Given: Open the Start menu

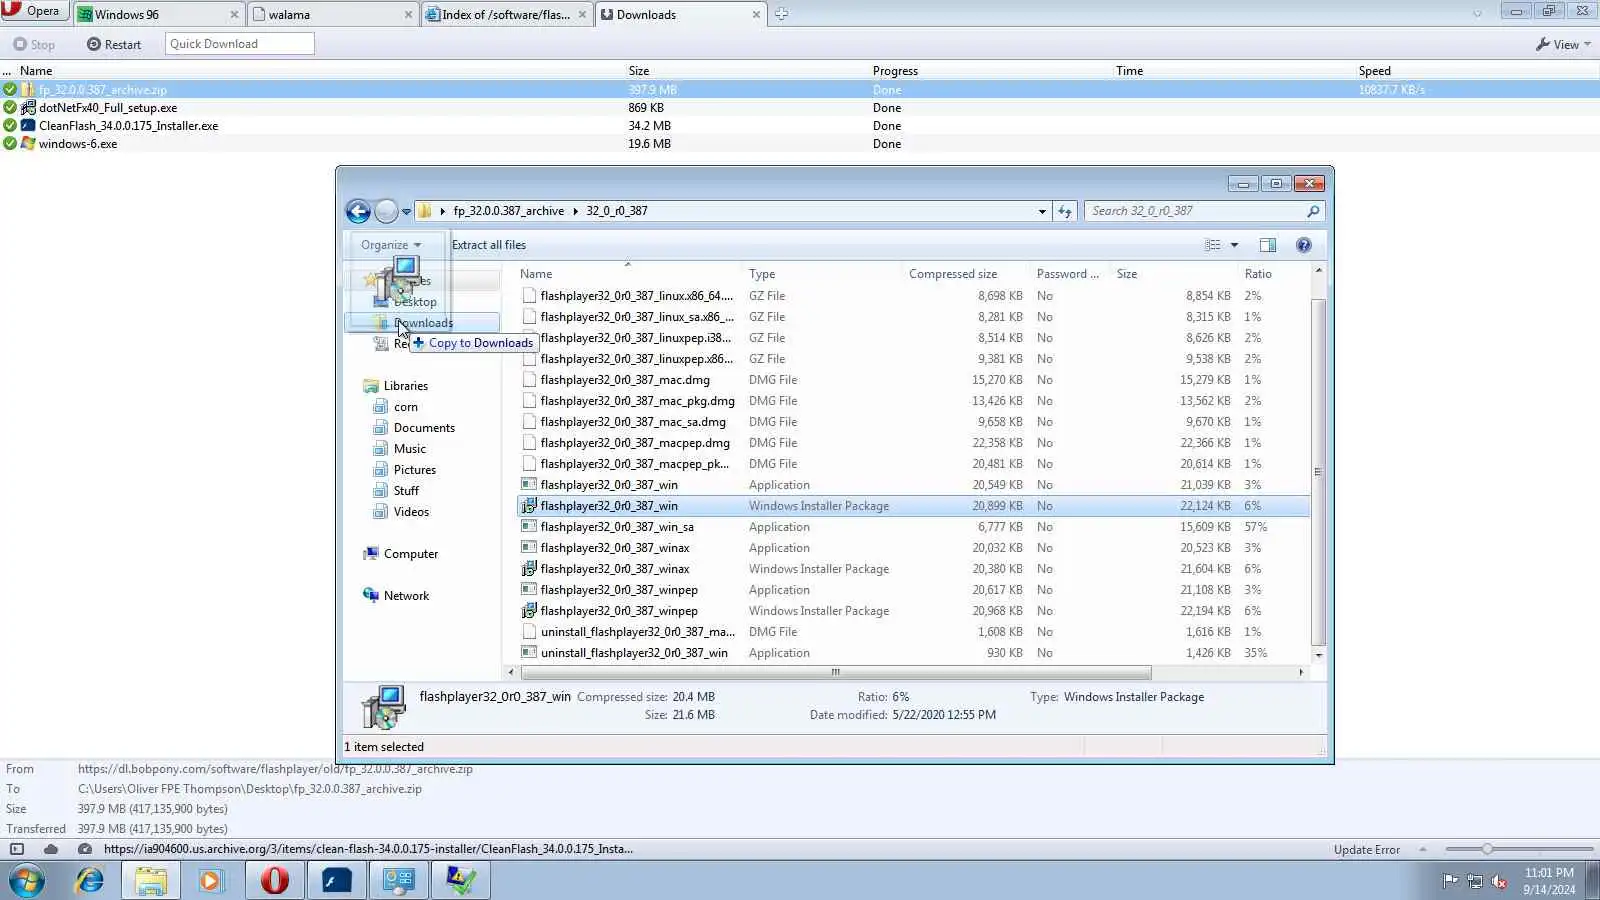Looking at the screenshot, I should tap(27, 881).
